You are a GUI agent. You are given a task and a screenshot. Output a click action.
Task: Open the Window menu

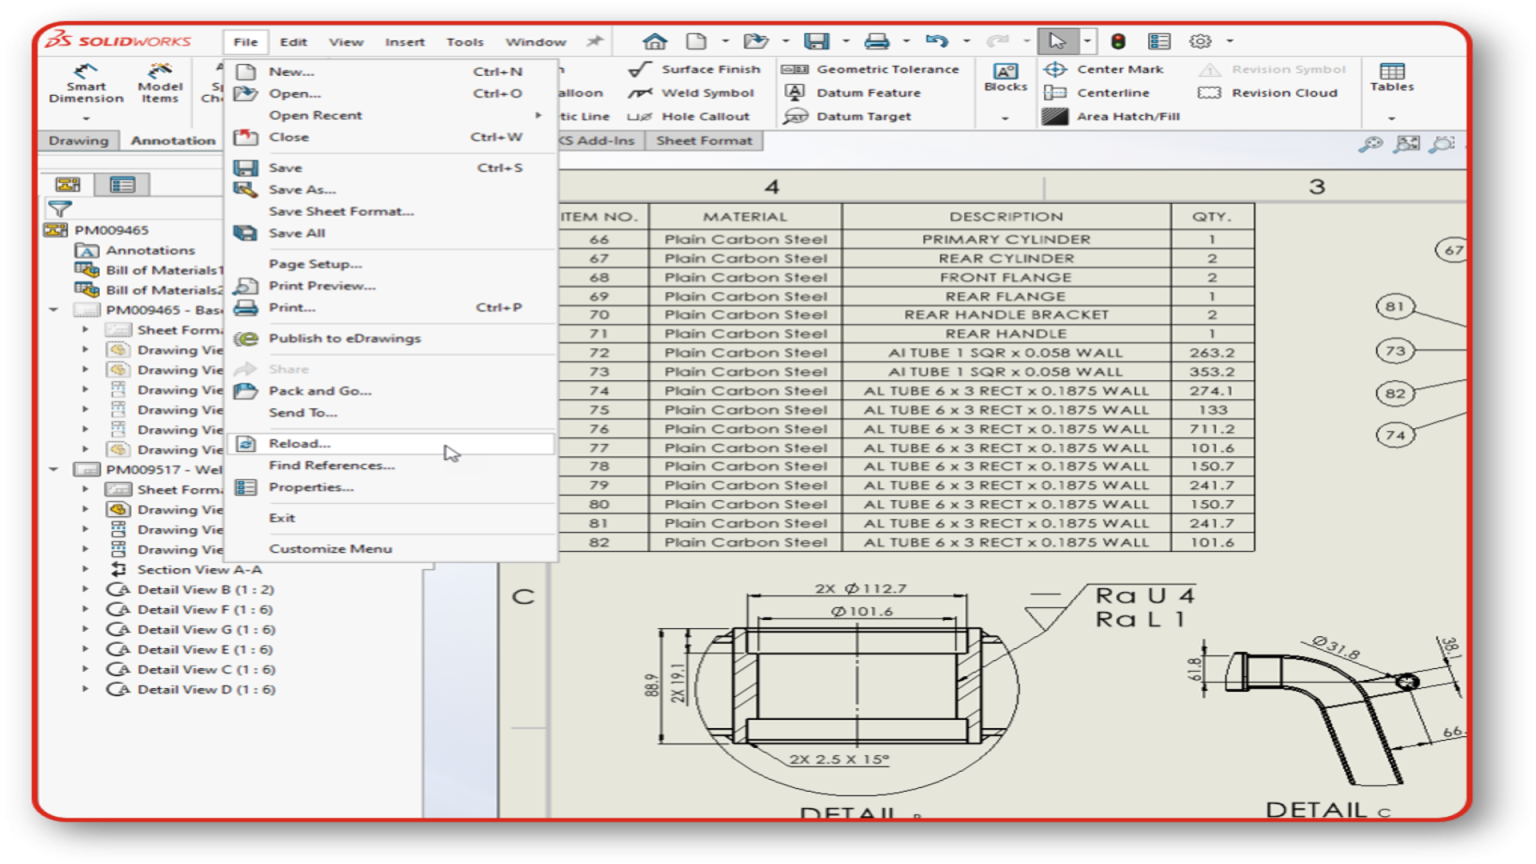[x=535, y=41]
